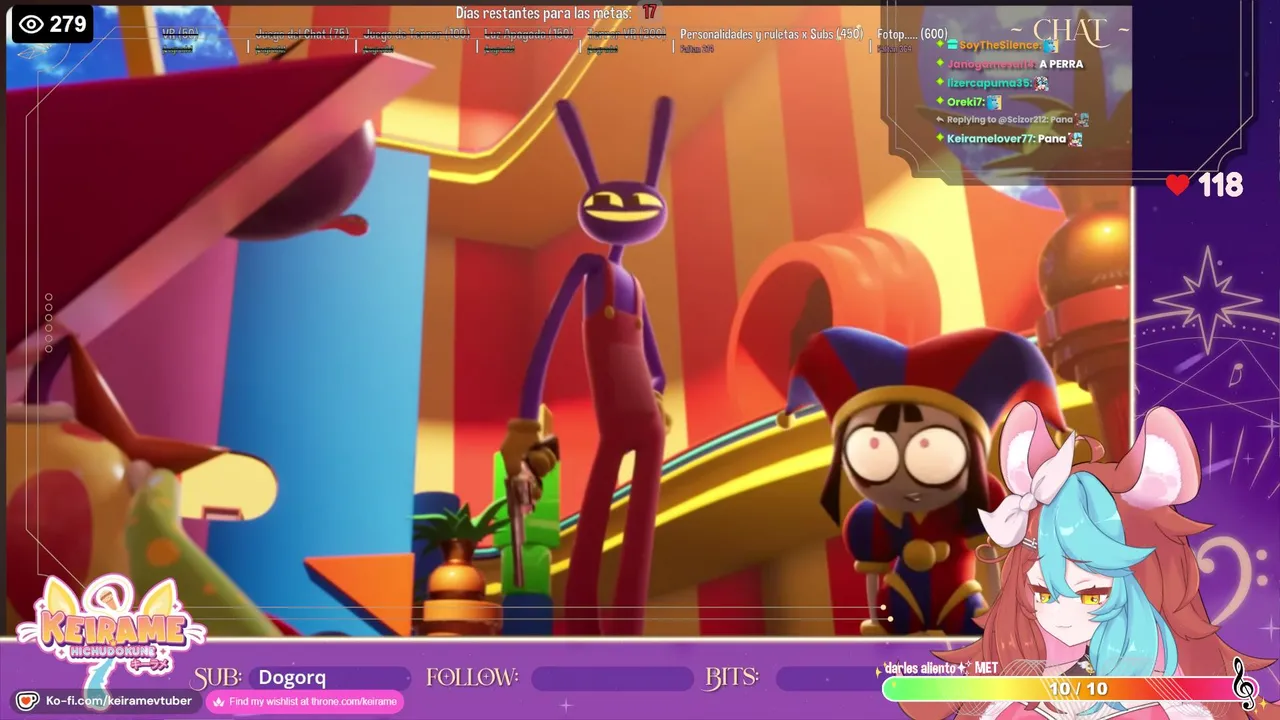This screenshot has height=720, width=1280.
Task: Click the empty BITS field
Action: pyautogui.click(x=830, y=679)
